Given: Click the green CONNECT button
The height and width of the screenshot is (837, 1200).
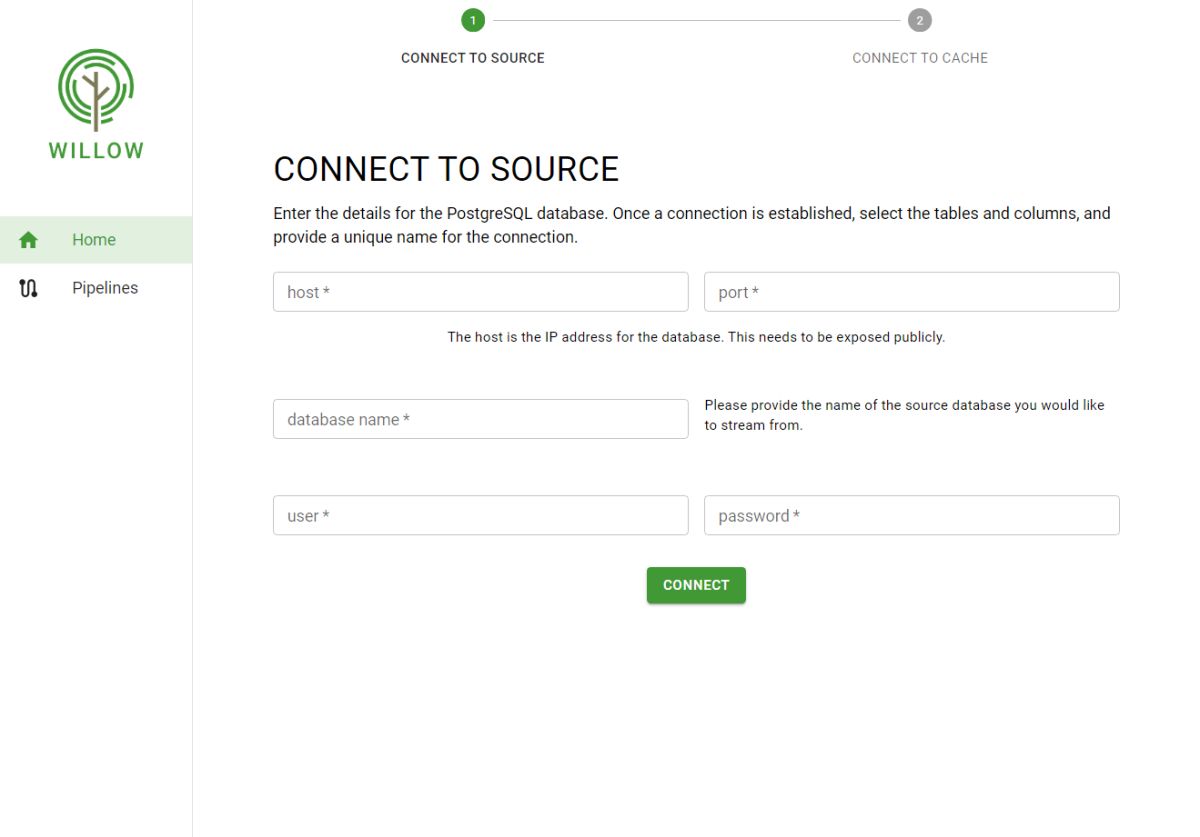Looking at the screenshot, I should (x=696, y=585).
